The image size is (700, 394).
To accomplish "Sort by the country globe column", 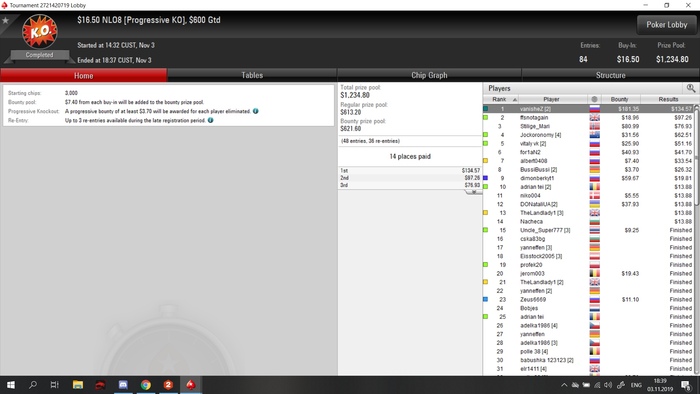I will (594, 99).
